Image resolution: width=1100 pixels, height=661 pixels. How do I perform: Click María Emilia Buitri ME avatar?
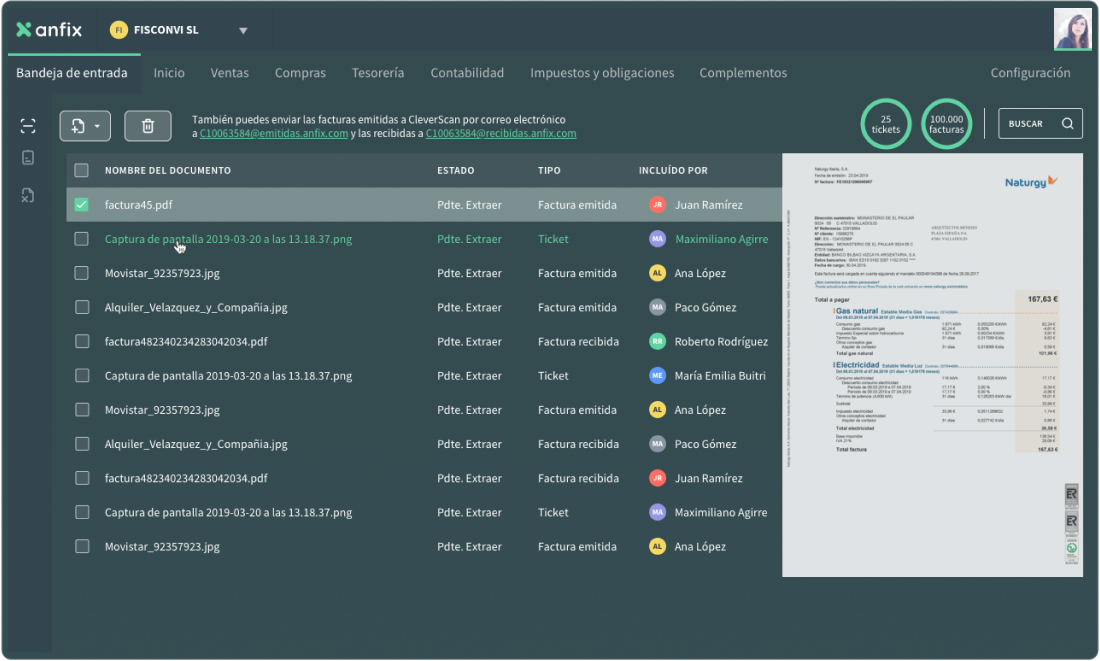[x=657, y=376]
